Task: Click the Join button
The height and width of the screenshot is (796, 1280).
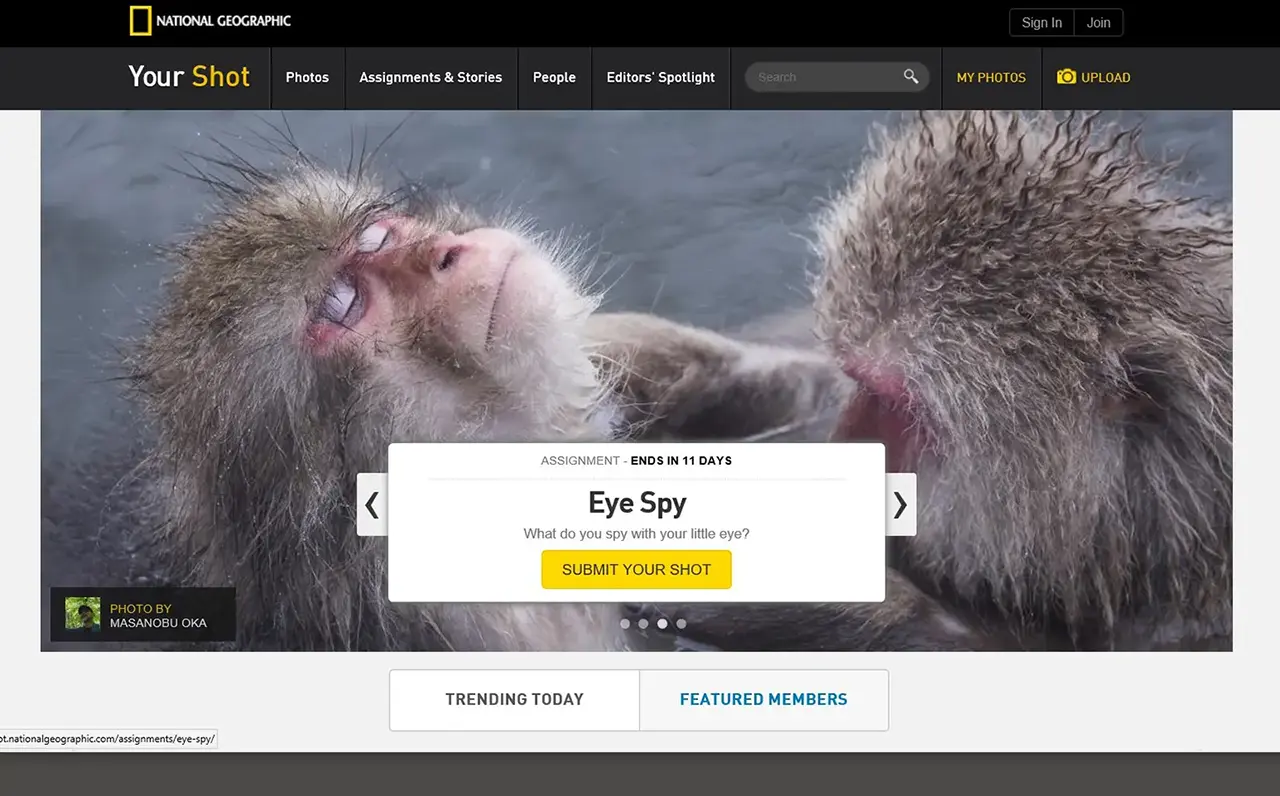Action: pyautogui.click(x=1099, y=23)
